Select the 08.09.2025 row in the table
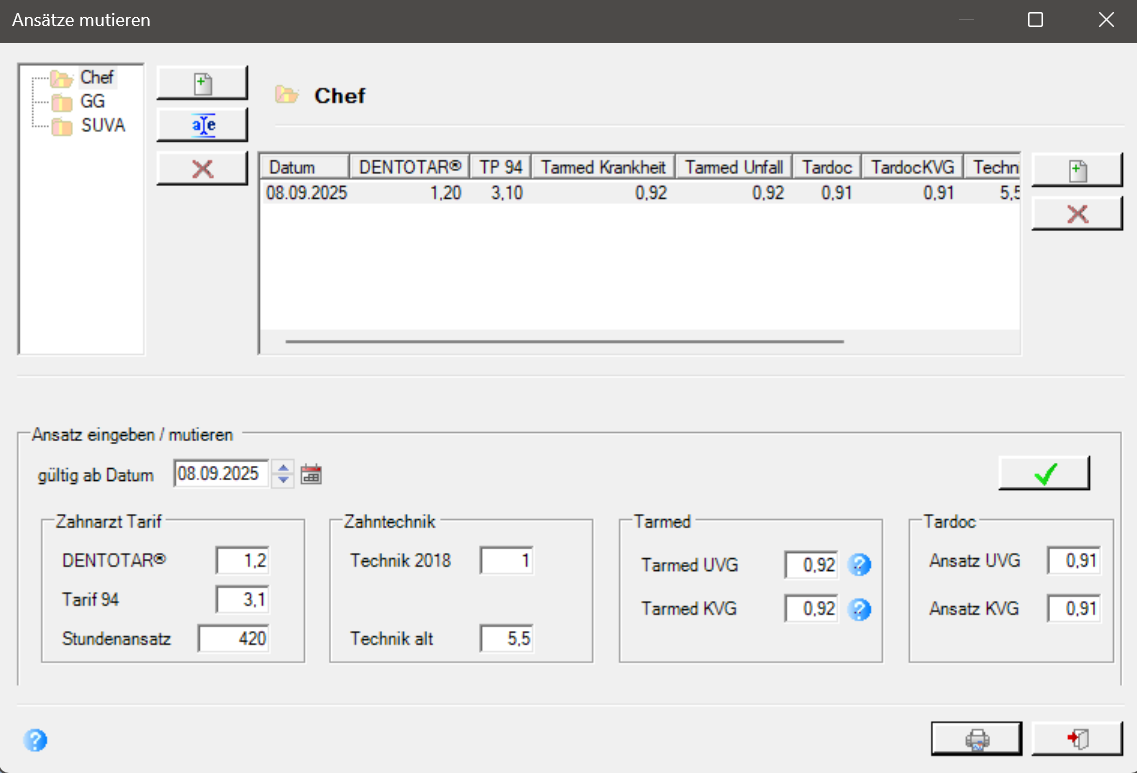Viewport: 1137px width, 773px height. pos(640,193)
